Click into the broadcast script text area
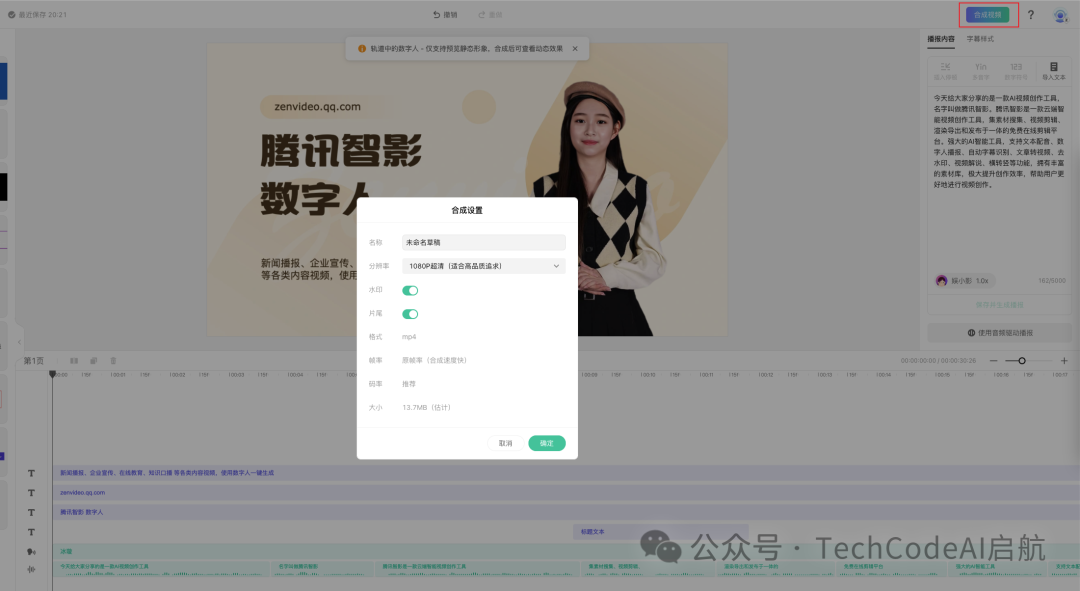Viewport: 1080px width, 591px height. (x=999, y=179)
